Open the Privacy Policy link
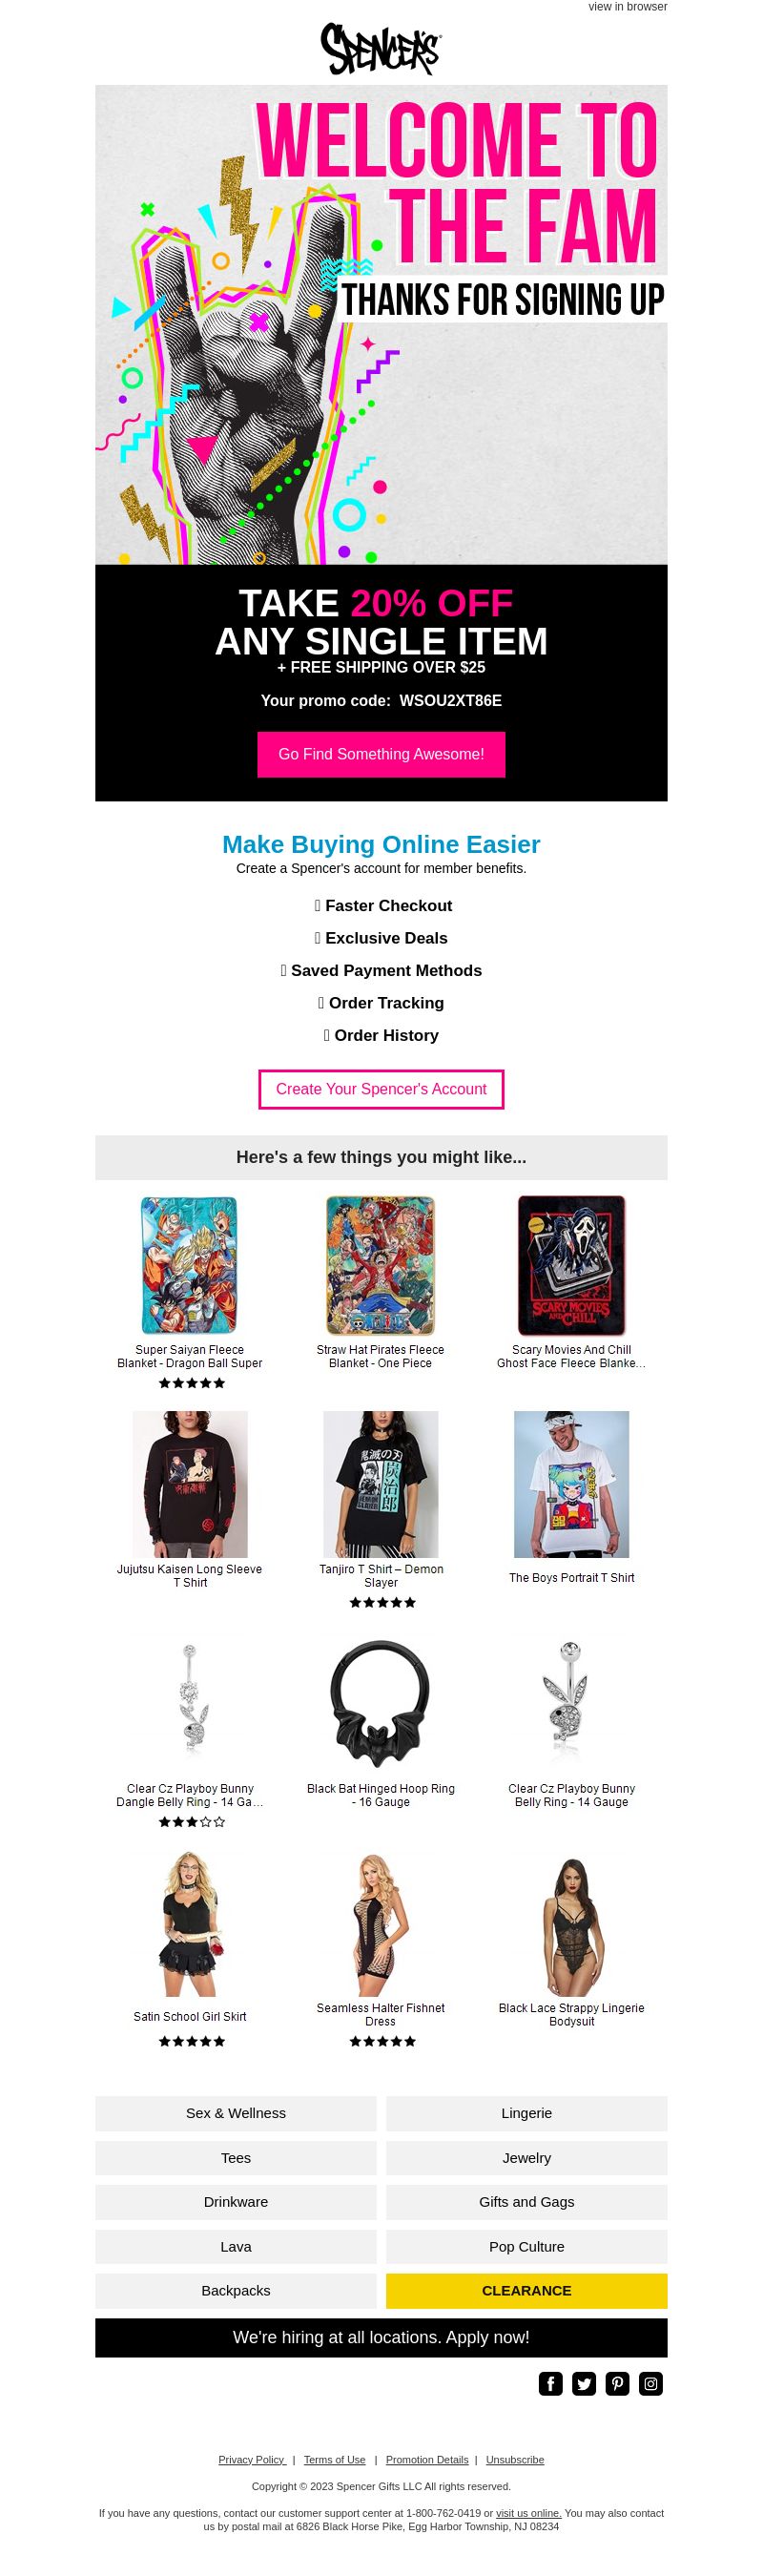This screenshot has width=763, height=2576. click(252, 2459)
